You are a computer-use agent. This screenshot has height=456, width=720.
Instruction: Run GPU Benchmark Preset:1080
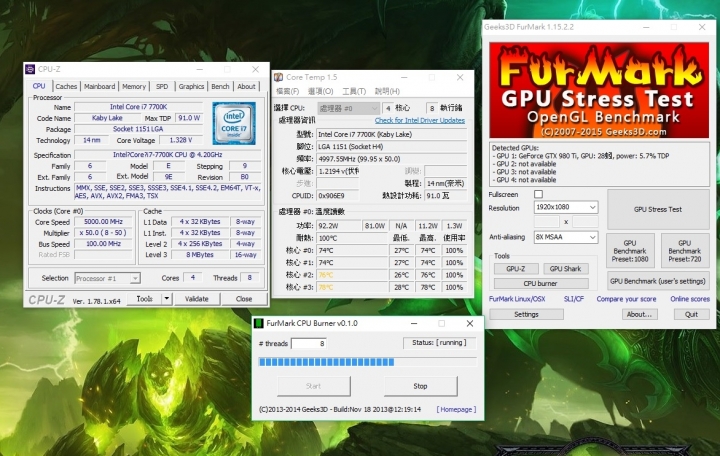630,251
